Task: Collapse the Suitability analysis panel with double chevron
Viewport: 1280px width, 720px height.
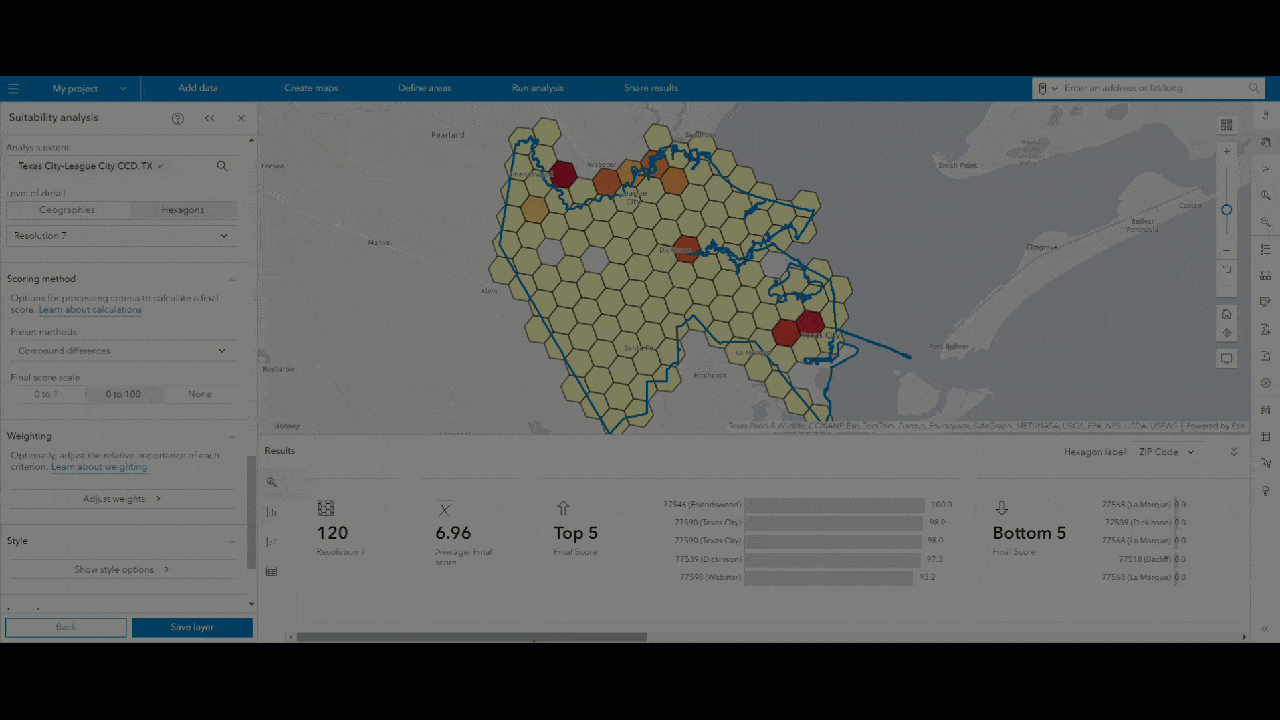Action: click(209, 118)
